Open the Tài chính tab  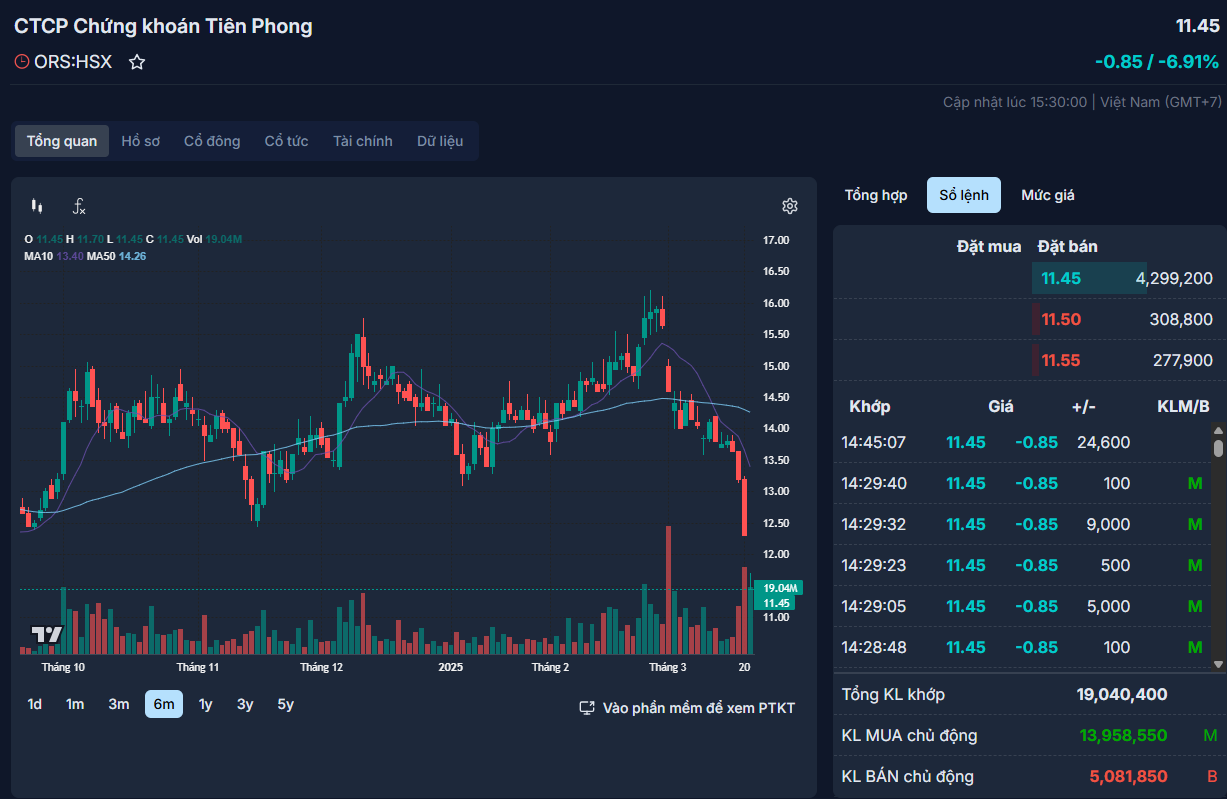pyautogui.click(x=362, y=141)
